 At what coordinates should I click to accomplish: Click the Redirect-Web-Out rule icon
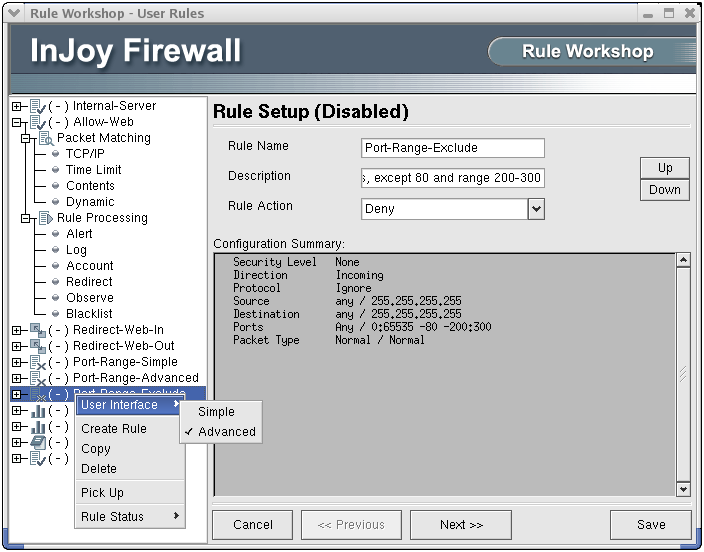click(38, 346)
